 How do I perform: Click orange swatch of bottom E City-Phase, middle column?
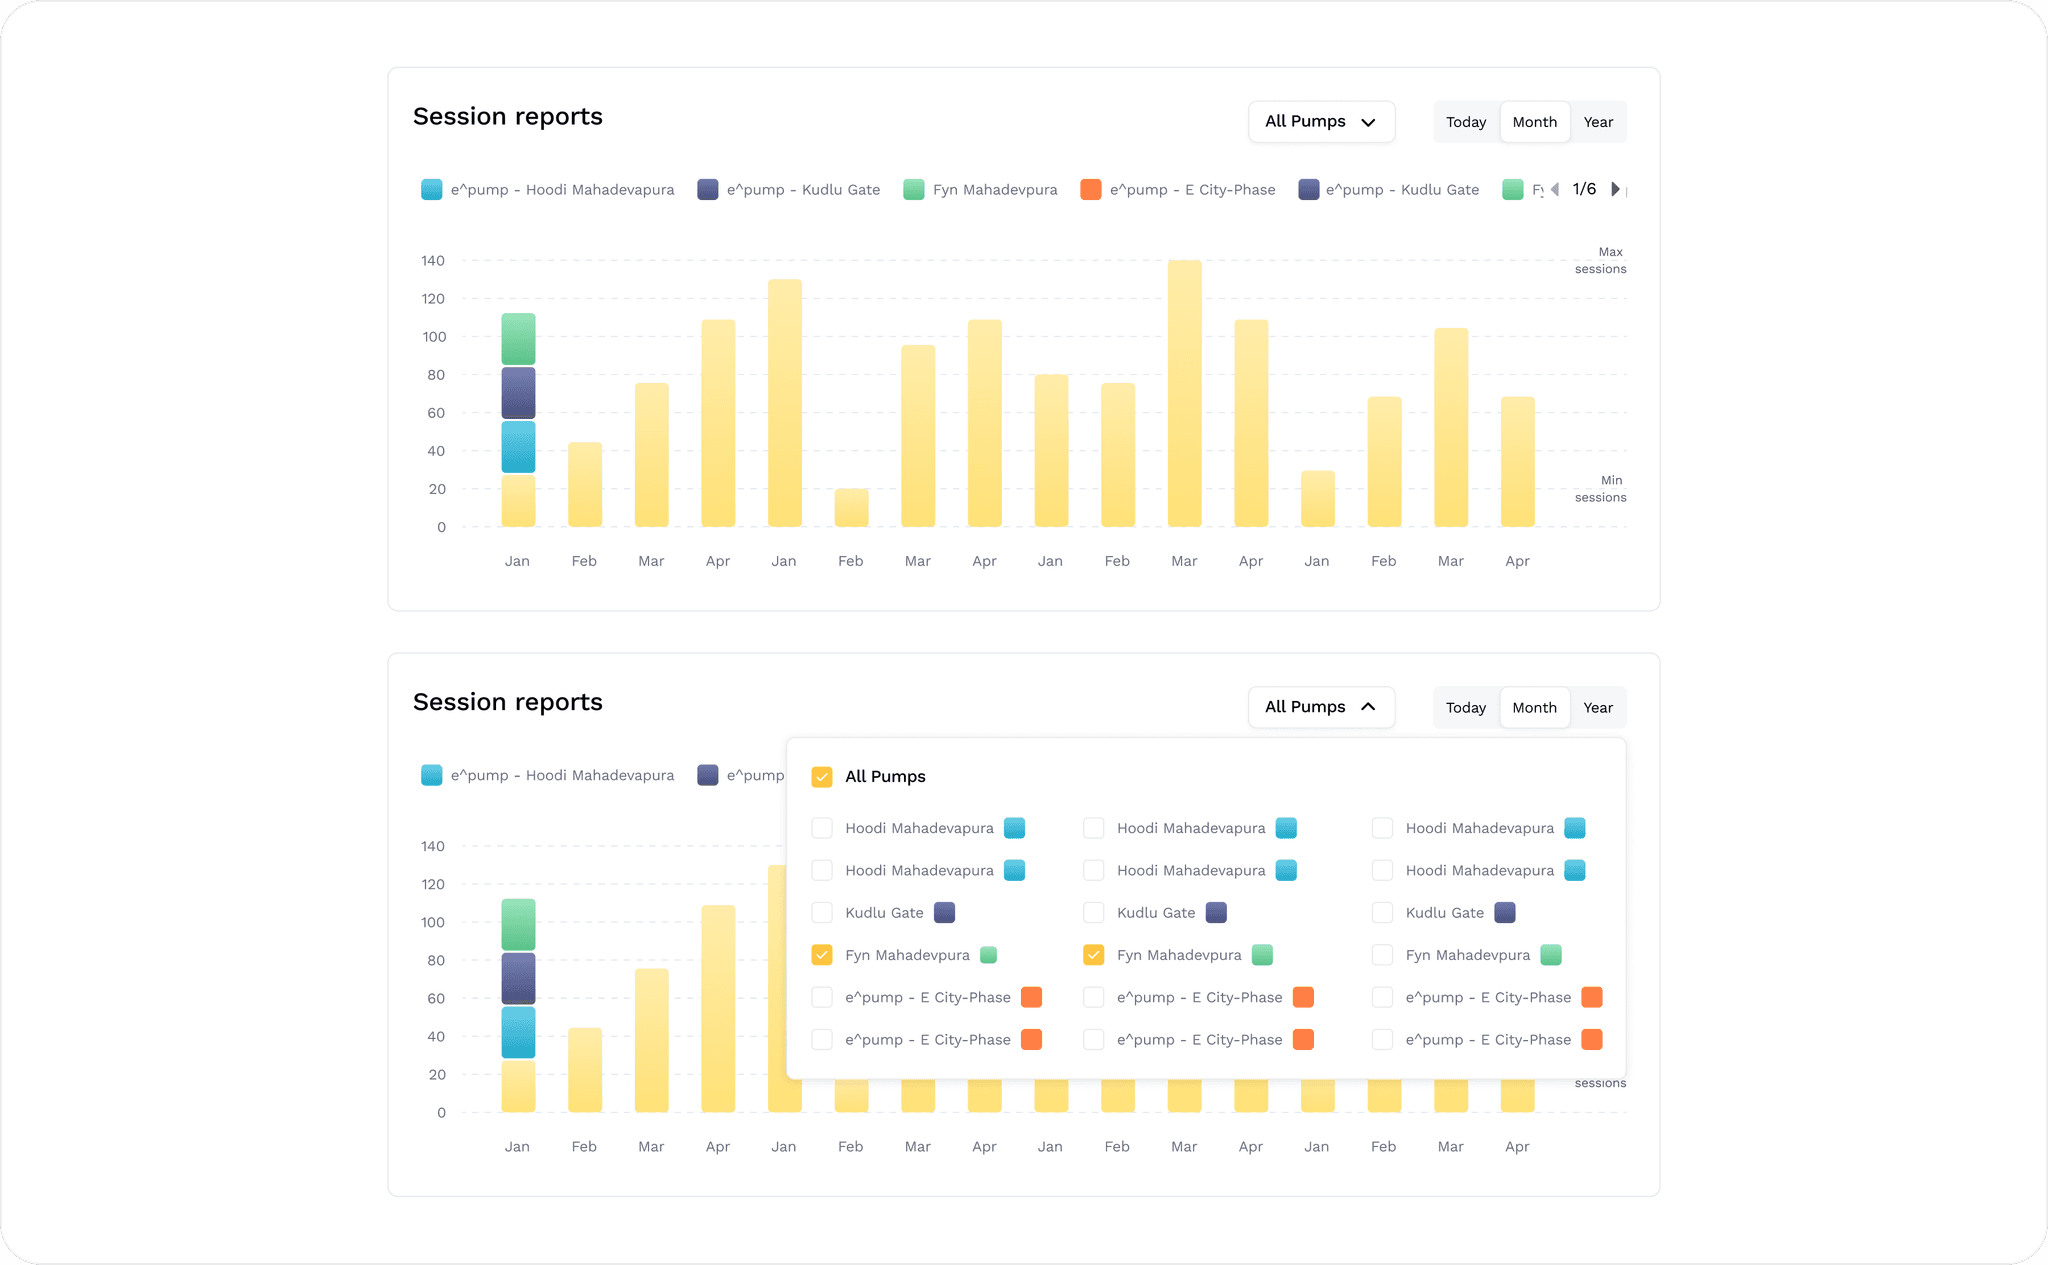click(x=1303, y=1040)
